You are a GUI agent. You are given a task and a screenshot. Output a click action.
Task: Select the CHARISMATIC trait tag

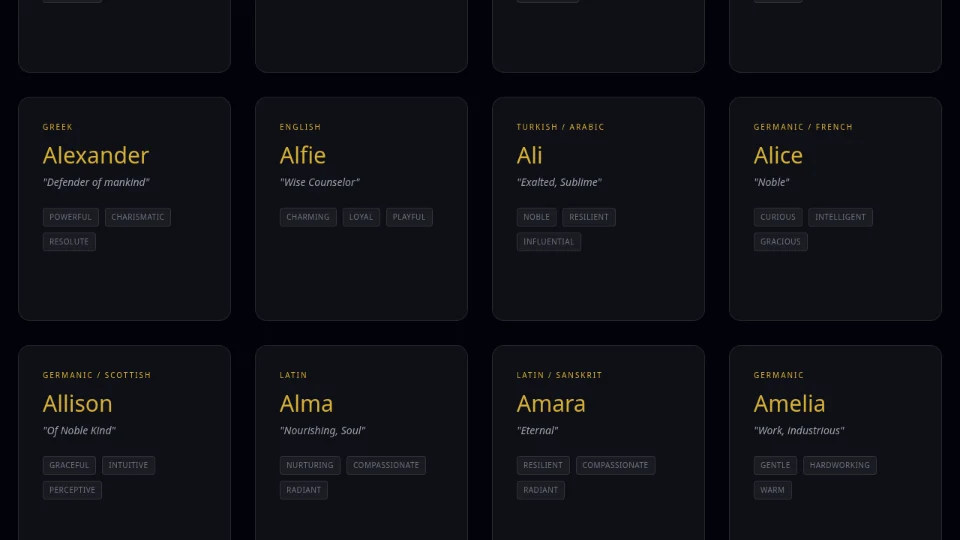[138, 217]
